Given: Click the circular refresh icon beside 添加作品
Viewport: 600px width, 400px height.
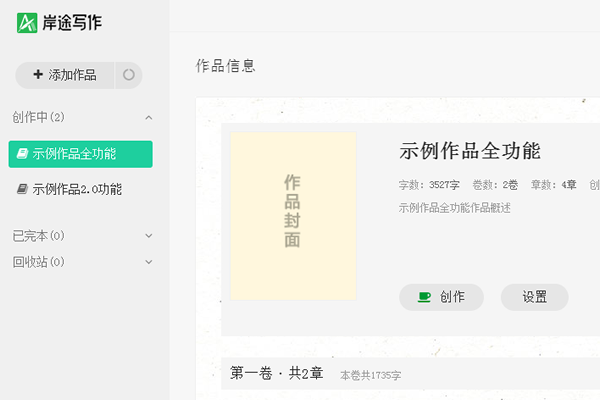Looking at the screenshot, I should 128,75.
